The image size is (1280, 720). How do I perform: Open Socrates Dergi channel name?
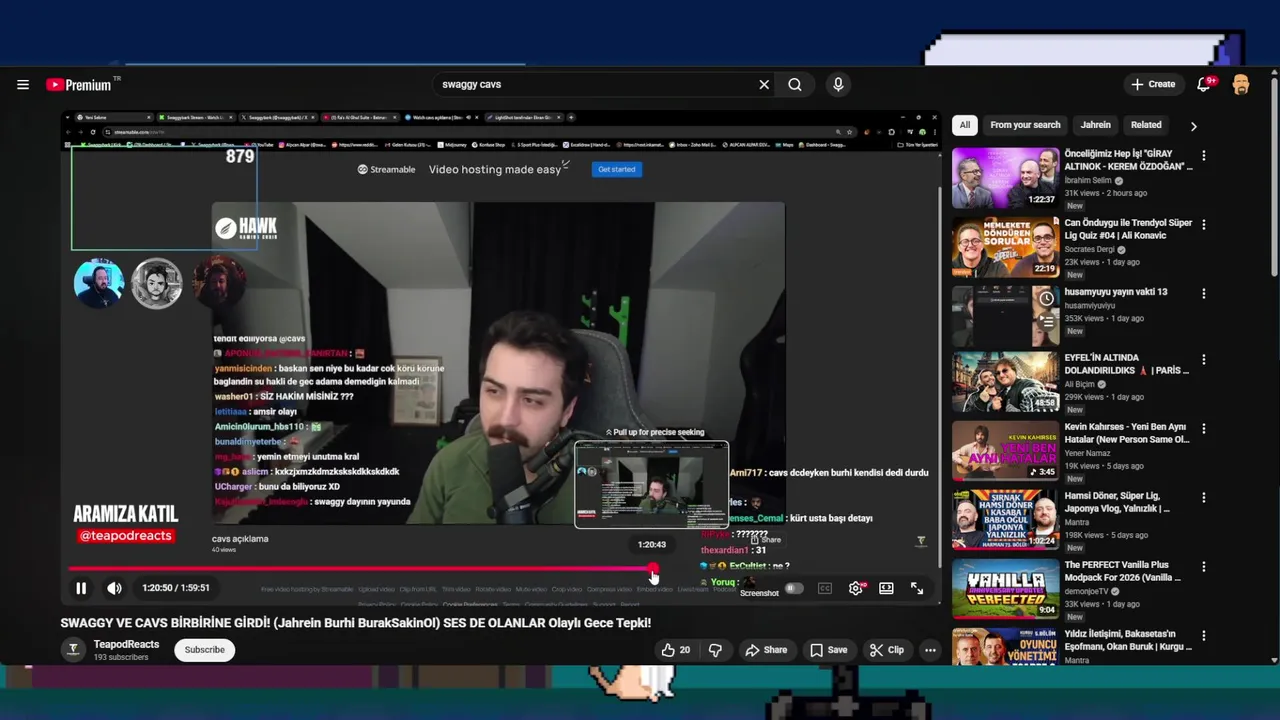pyautogui.click(x=1092, y=250)
